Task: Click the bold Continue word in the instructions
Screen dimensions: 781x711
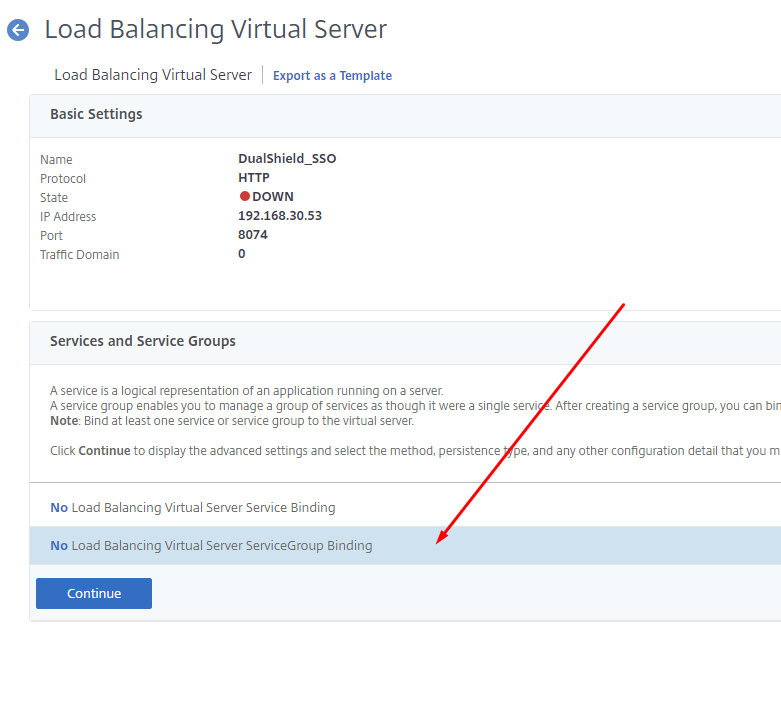Action: (x=104, y=451)
